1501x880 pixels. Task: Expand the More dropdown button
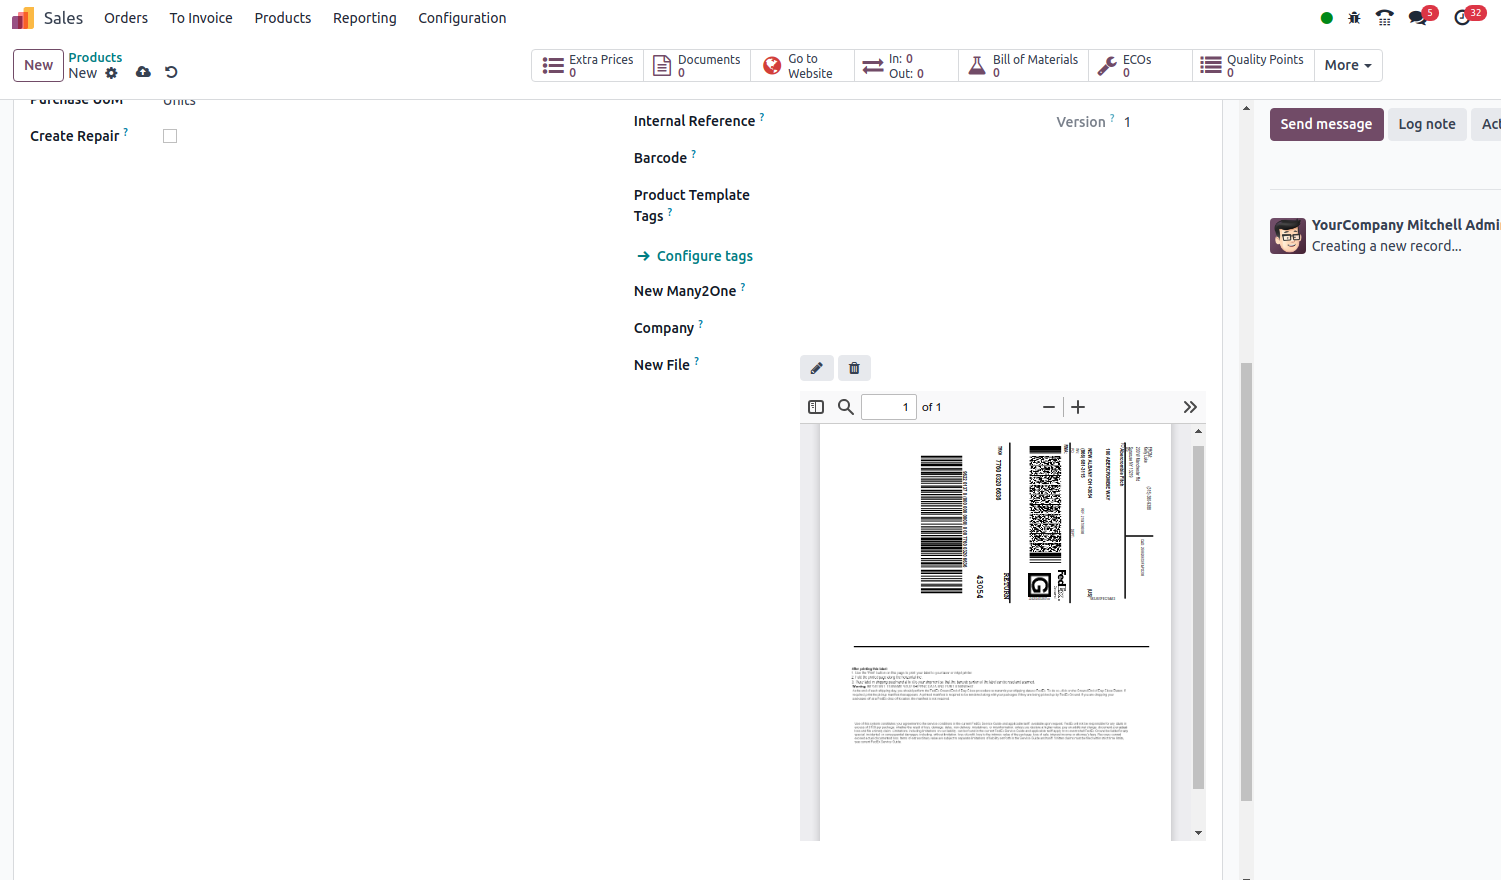[x=1348, y=66]
